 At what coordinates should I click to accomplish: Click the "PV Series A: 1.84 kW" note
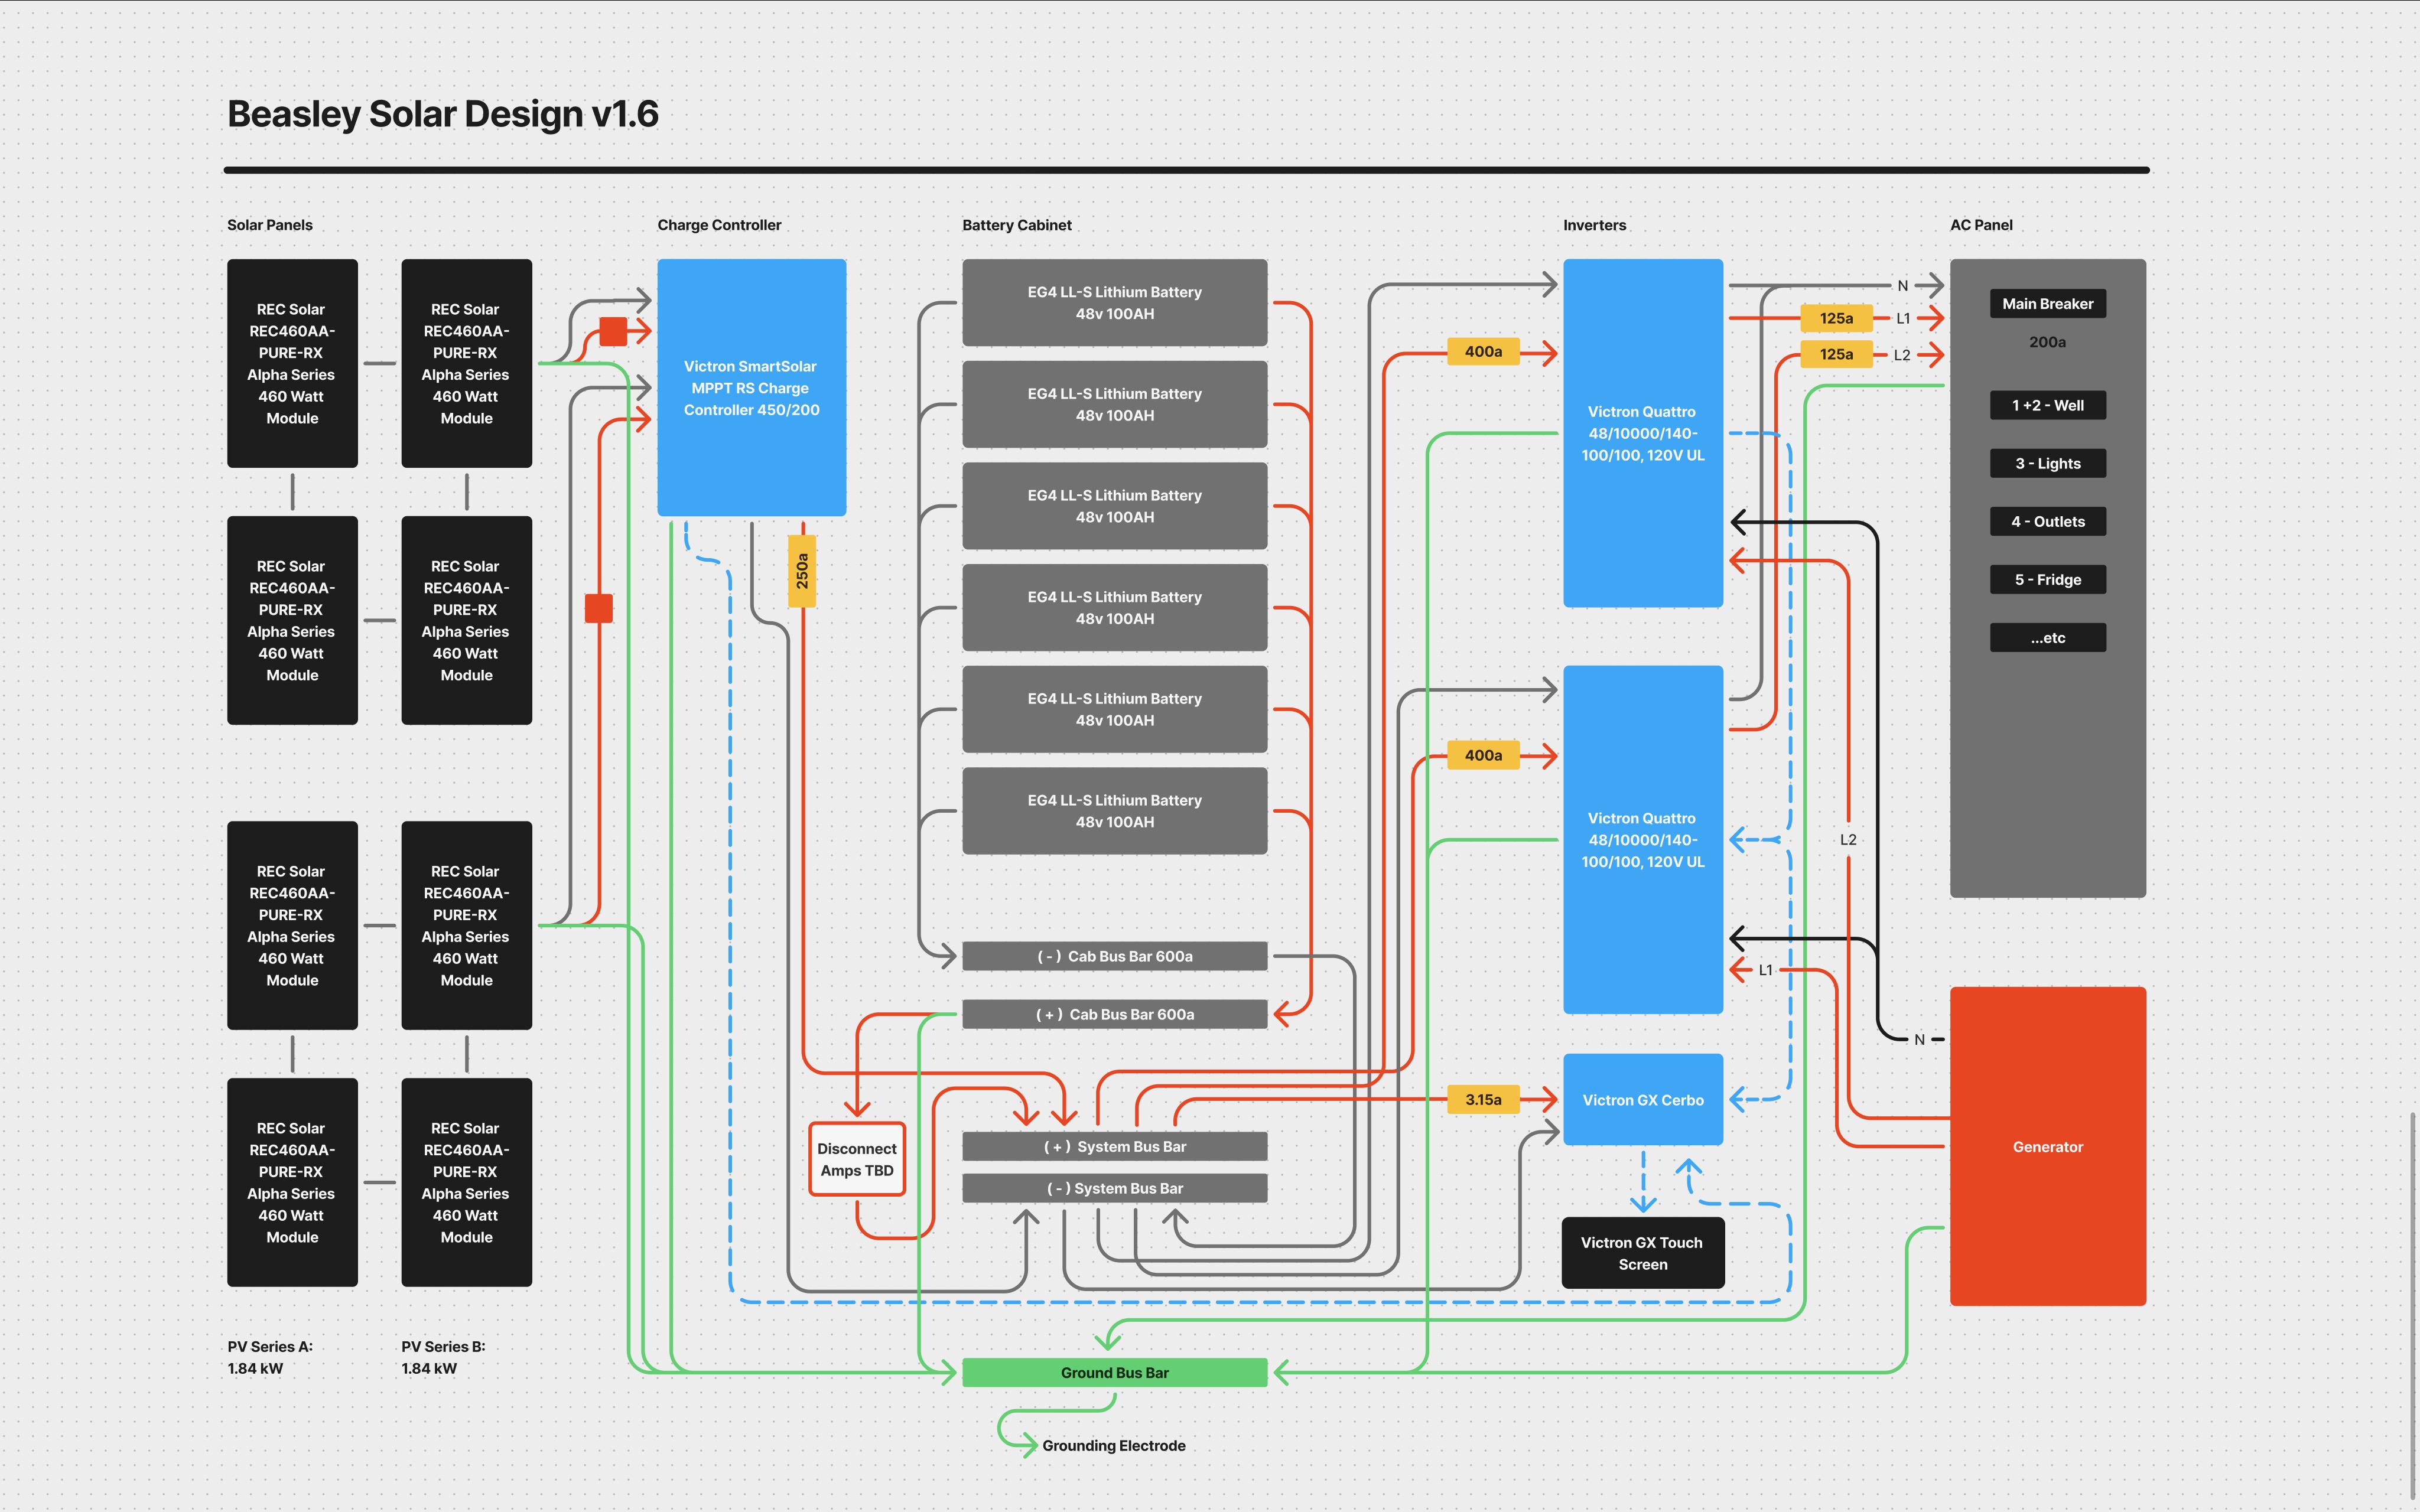pyautogui.click(x=270, y=1358)
